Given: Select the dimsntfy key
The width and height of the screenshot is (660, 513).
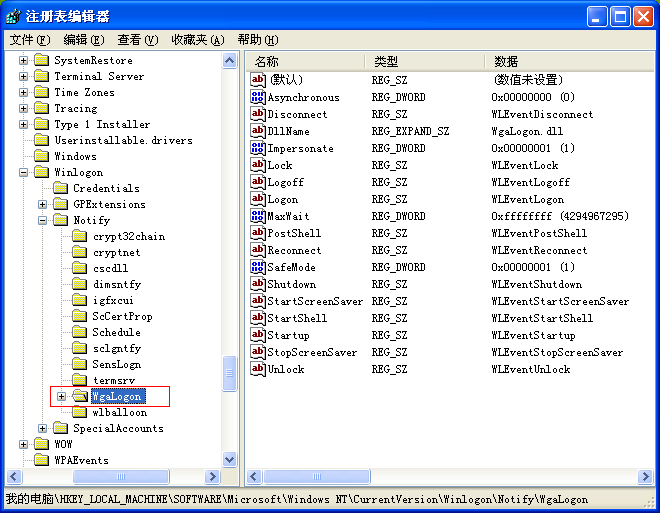Looking at the screenshot, I should (x=117, y=284).
